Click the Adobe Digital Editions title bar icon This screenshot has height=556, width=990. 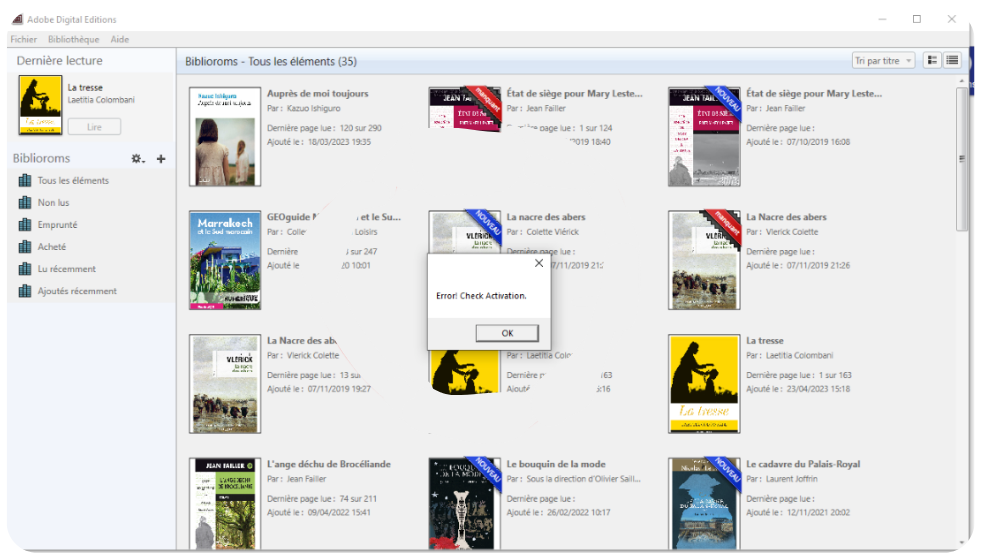17,19
